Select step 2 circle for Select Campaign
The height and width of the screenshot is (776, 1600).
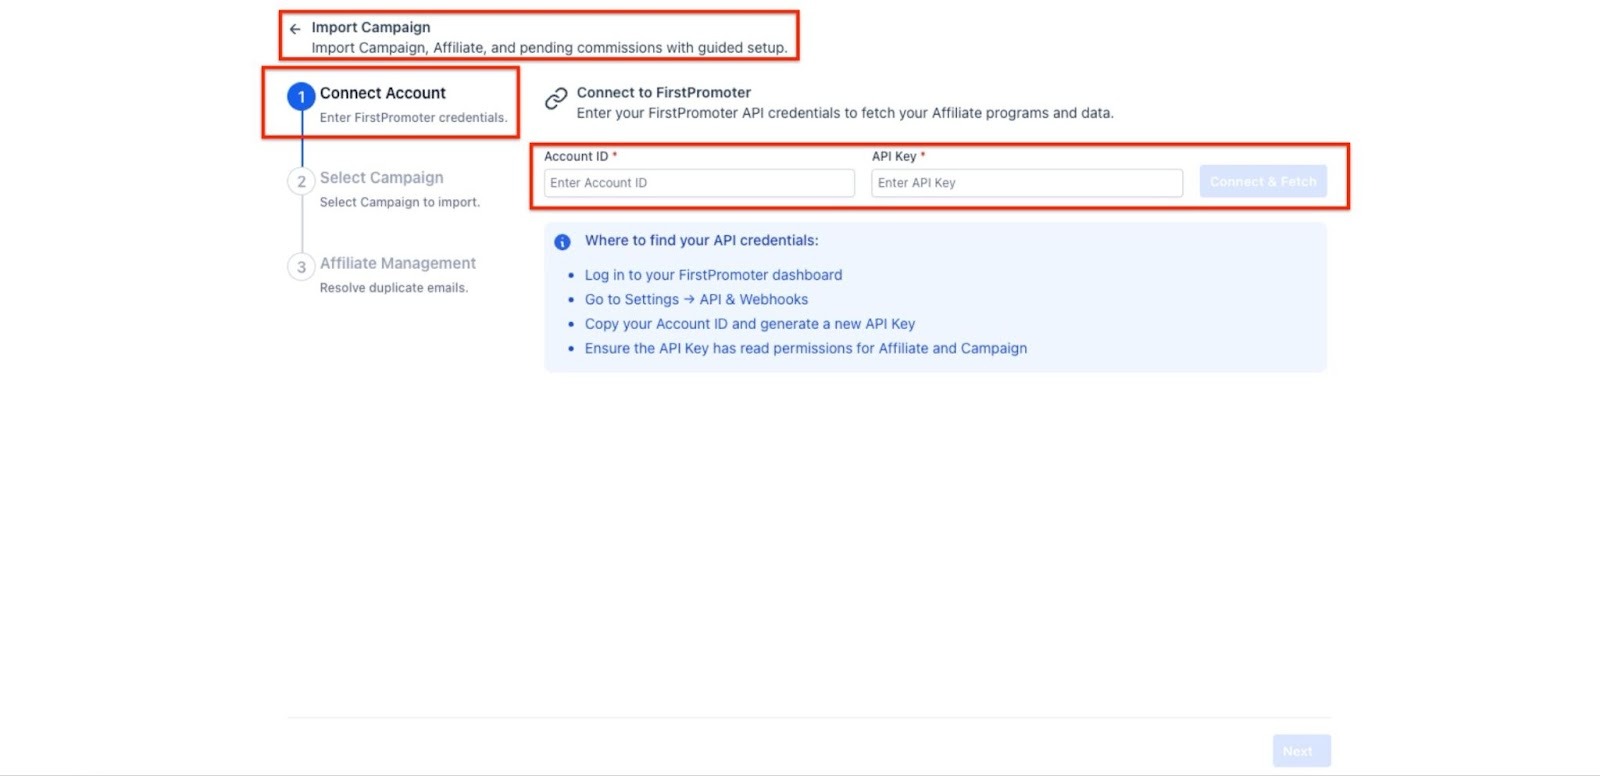[x=301, y=181]
